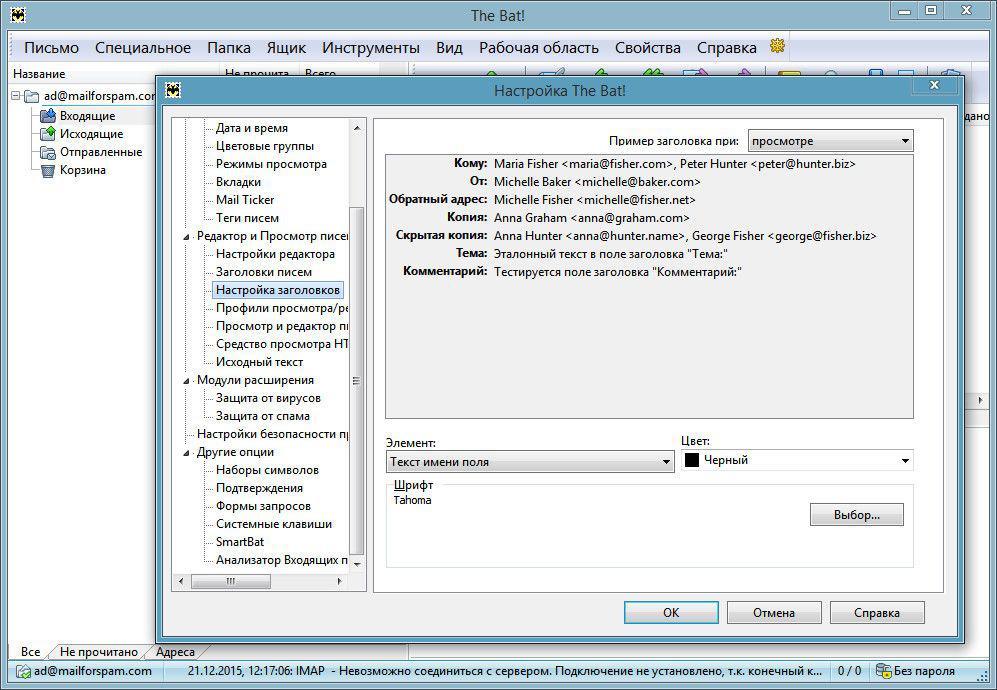Close the Настройка The Bat! dialog
The width and height of the screenshot is (997, 690).
click(x=934, y=85)
